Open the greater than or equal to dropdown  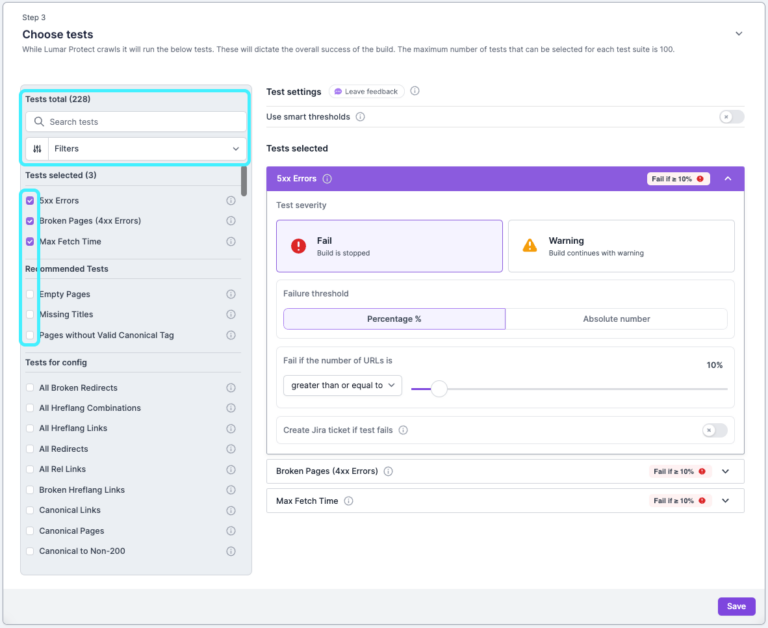(342, 385)
